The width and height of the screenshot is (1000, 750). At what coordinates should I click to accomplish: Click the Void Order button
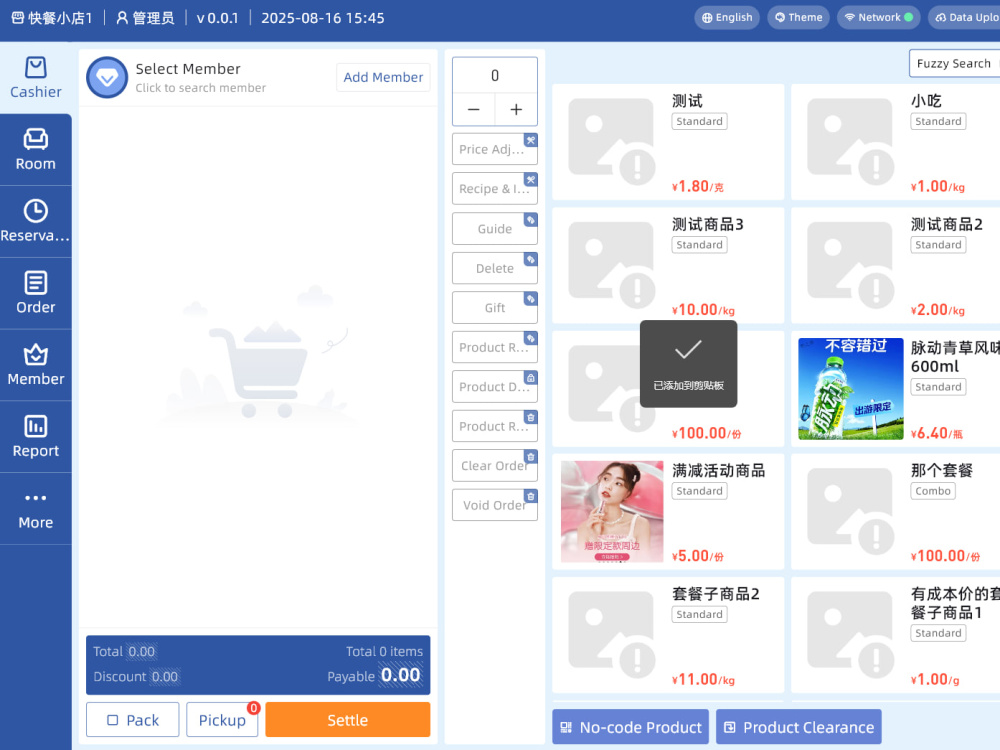495,505
